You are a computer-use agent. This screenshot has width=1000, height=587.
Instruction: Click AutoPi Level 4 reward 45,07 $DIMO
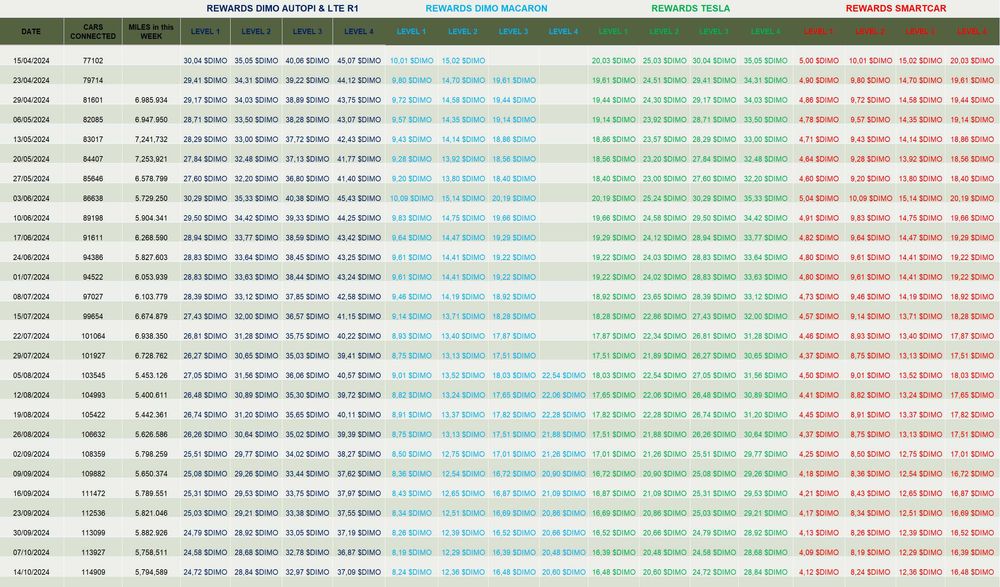[x=359, y=61]
